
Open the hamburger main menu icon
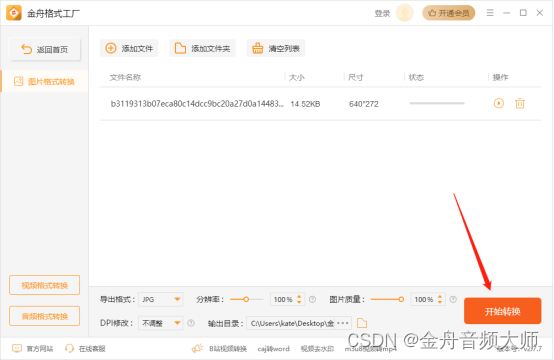tap(490, 13)
